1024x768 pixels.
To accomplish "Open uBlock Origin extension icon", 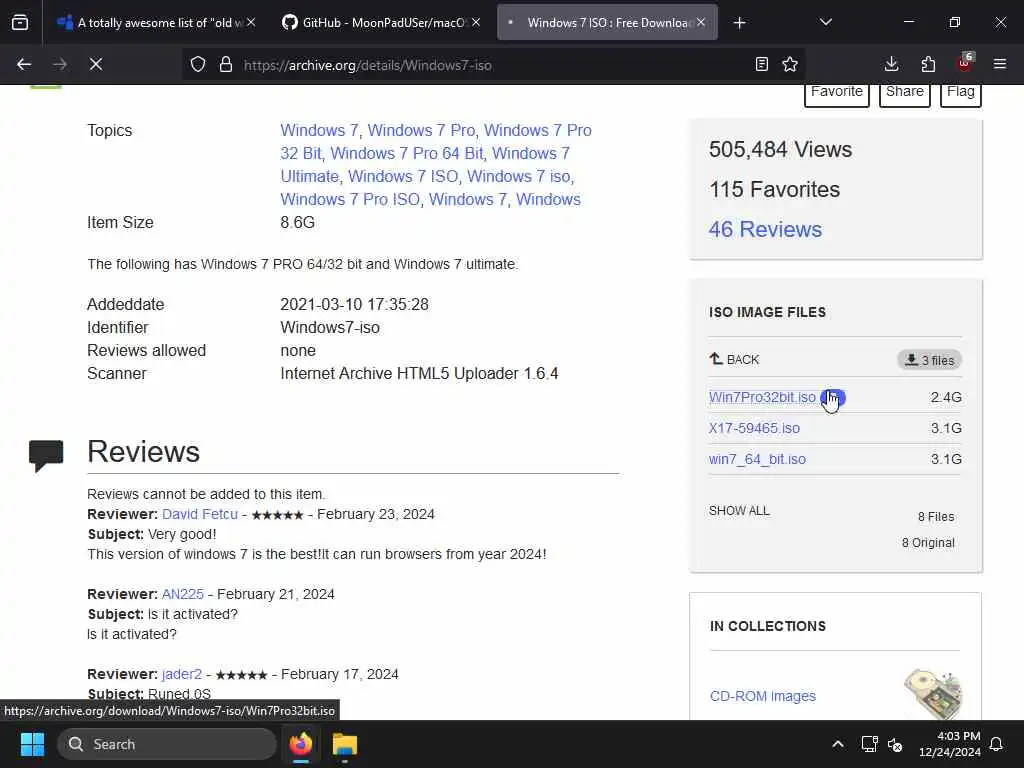I will [x=965, y=63].
